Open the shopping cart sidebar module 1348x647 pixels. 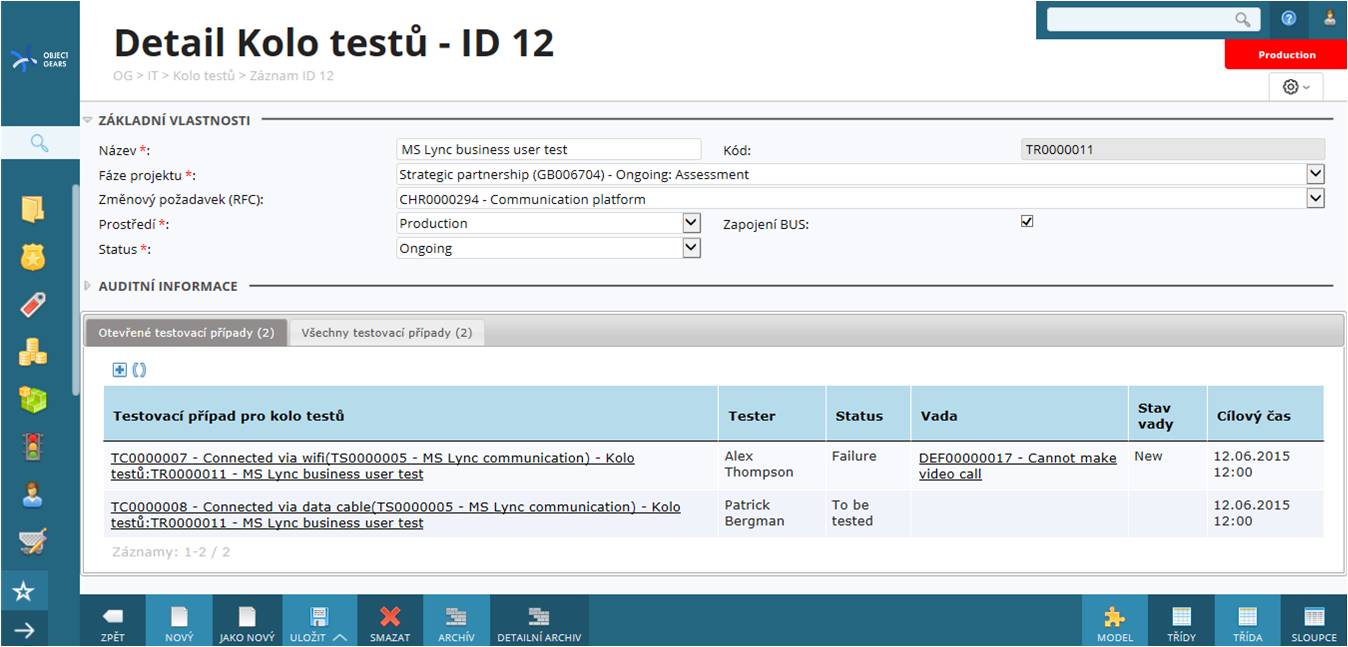(x=33, y=542)
